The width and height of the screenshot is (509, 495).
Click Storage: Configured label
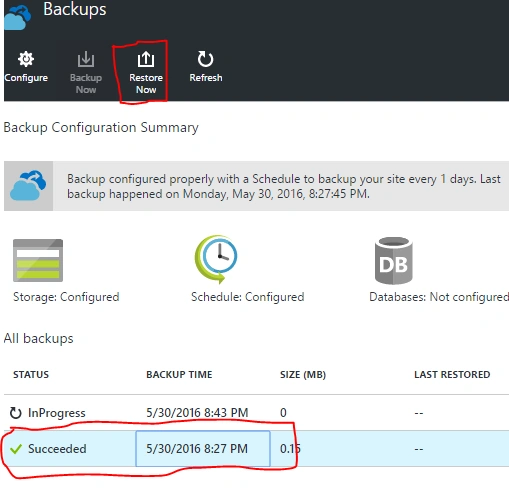point(66,297)
